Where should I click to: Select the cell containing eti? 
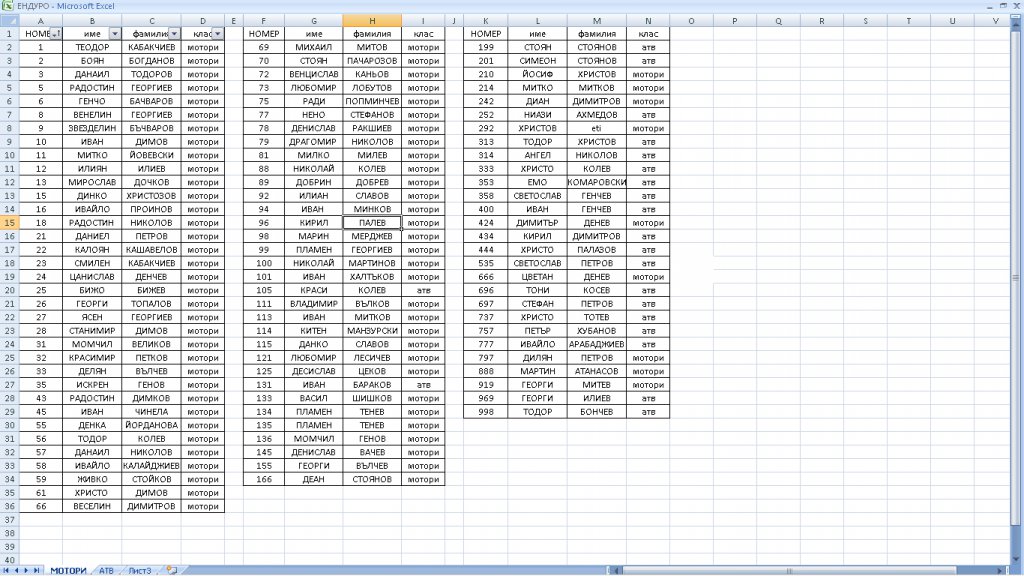(597, 129)
